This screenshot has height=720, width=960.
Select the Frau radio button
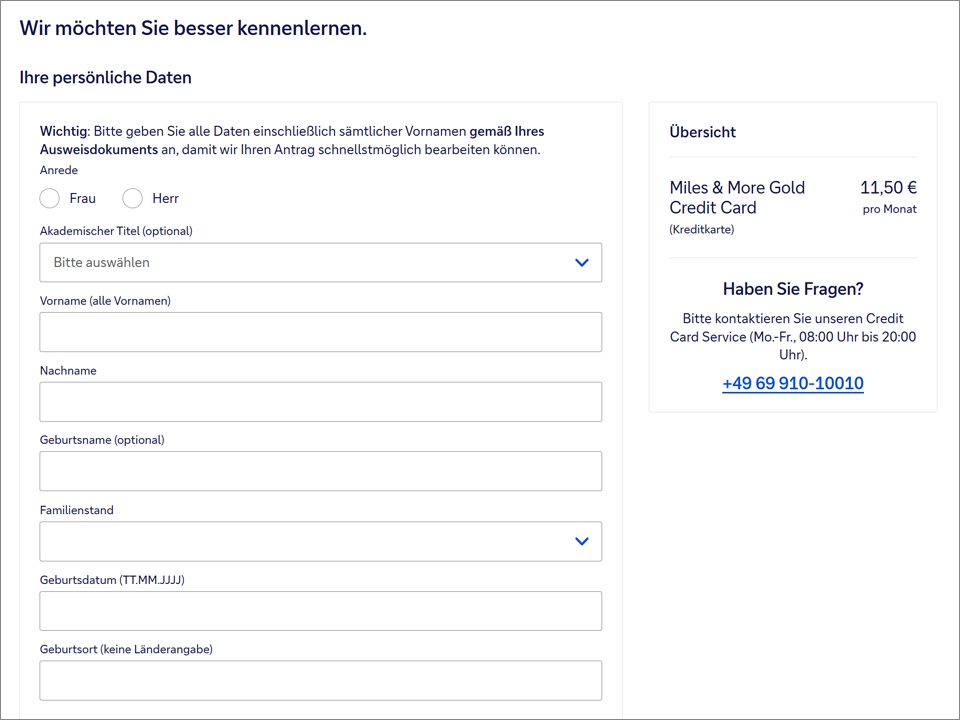click(50, 198)
